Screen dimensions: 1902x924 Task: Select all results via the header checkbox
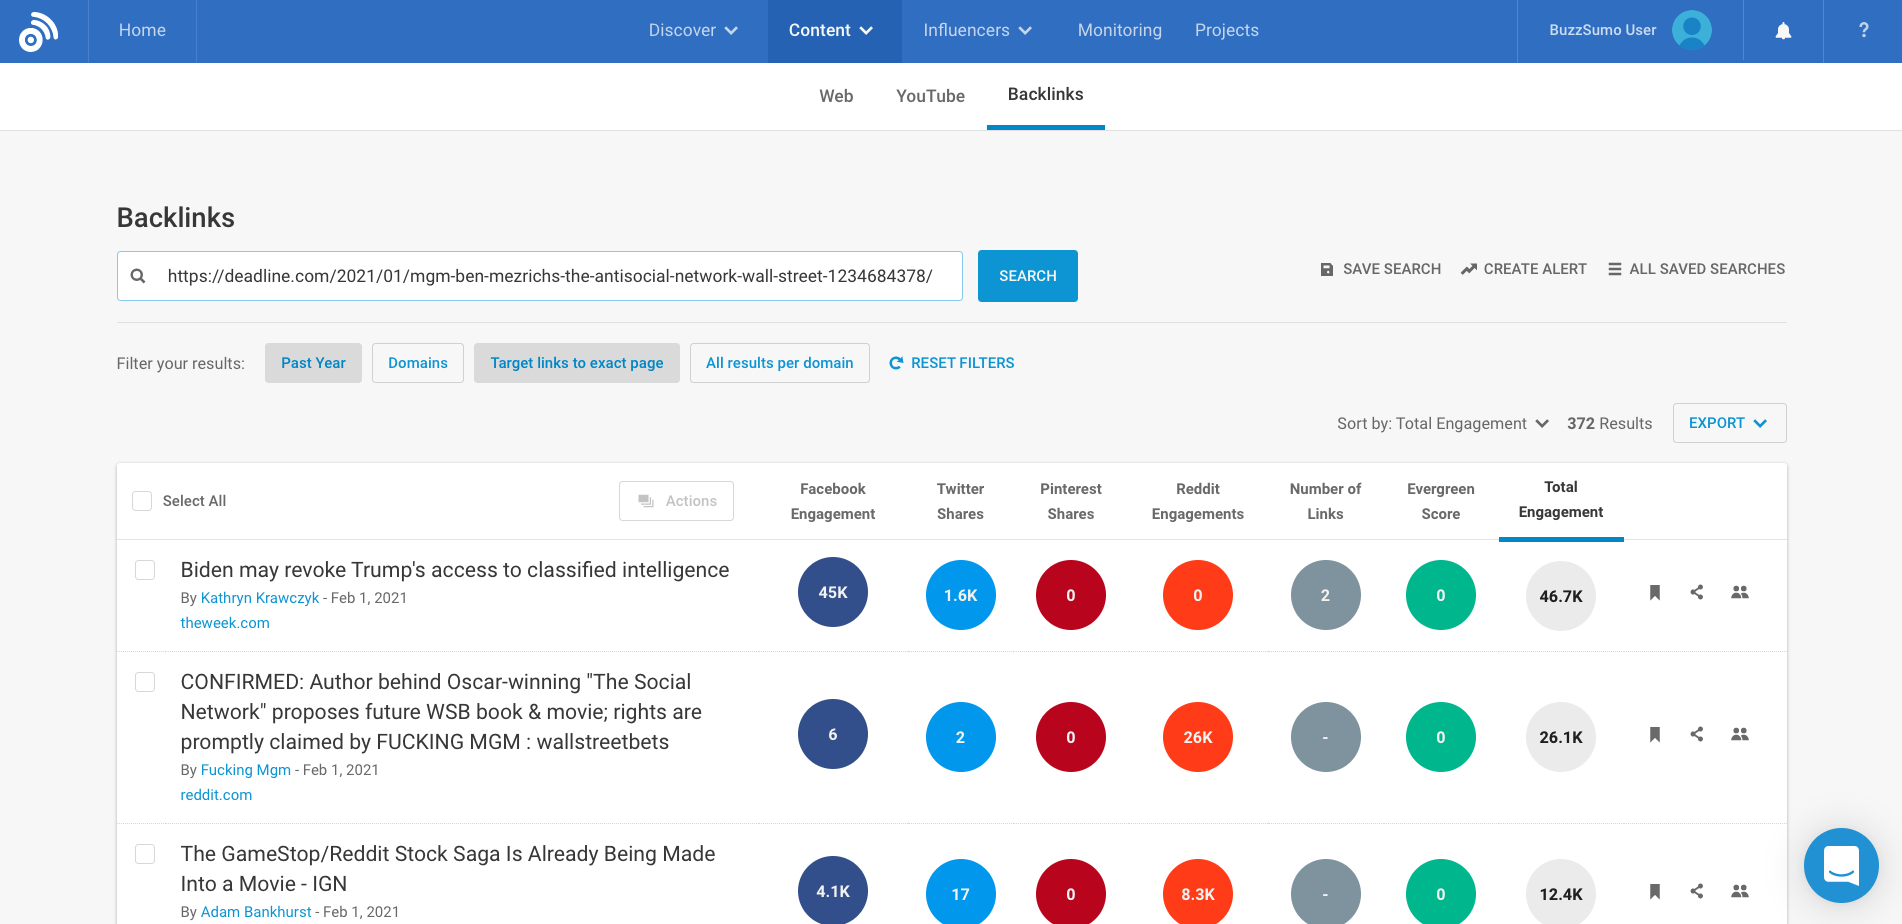(x=142, y=500)
